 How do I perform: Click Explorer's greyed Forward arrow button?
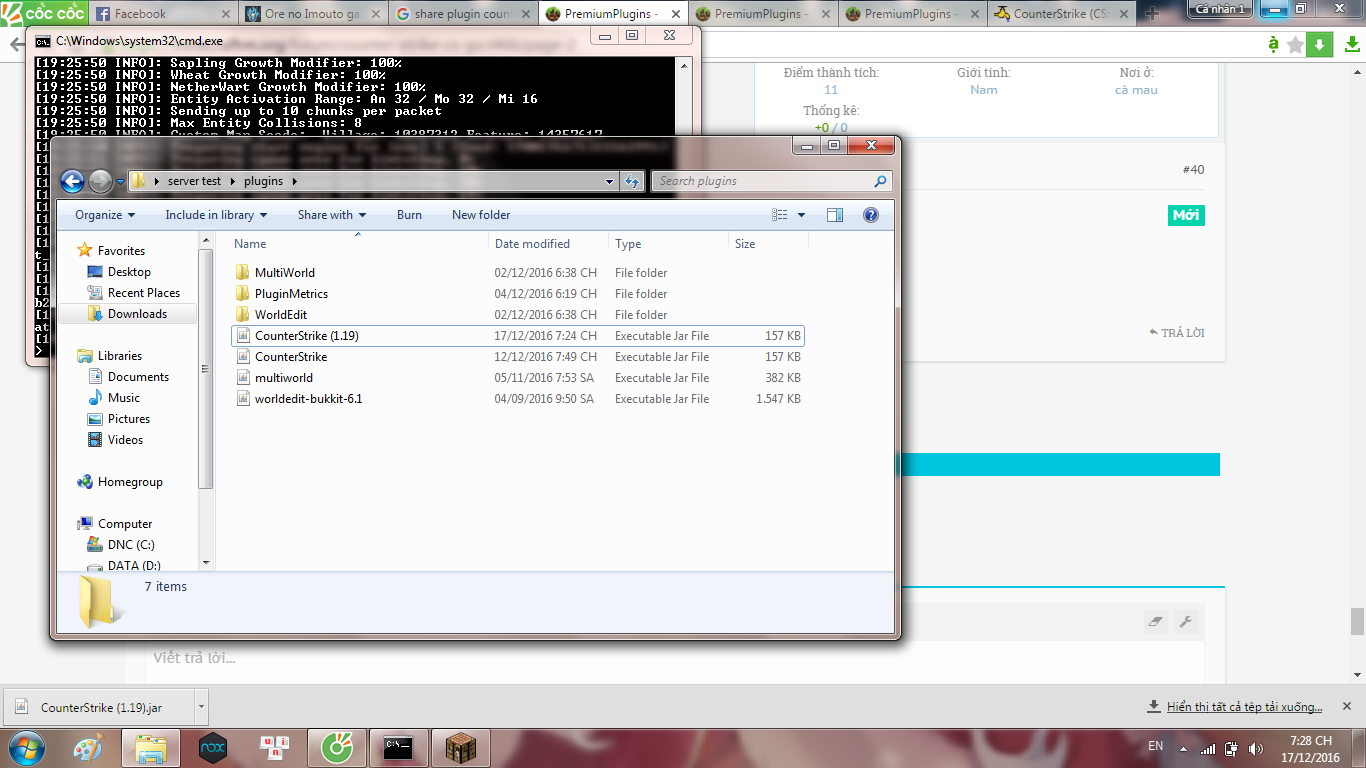coord(100,181)
